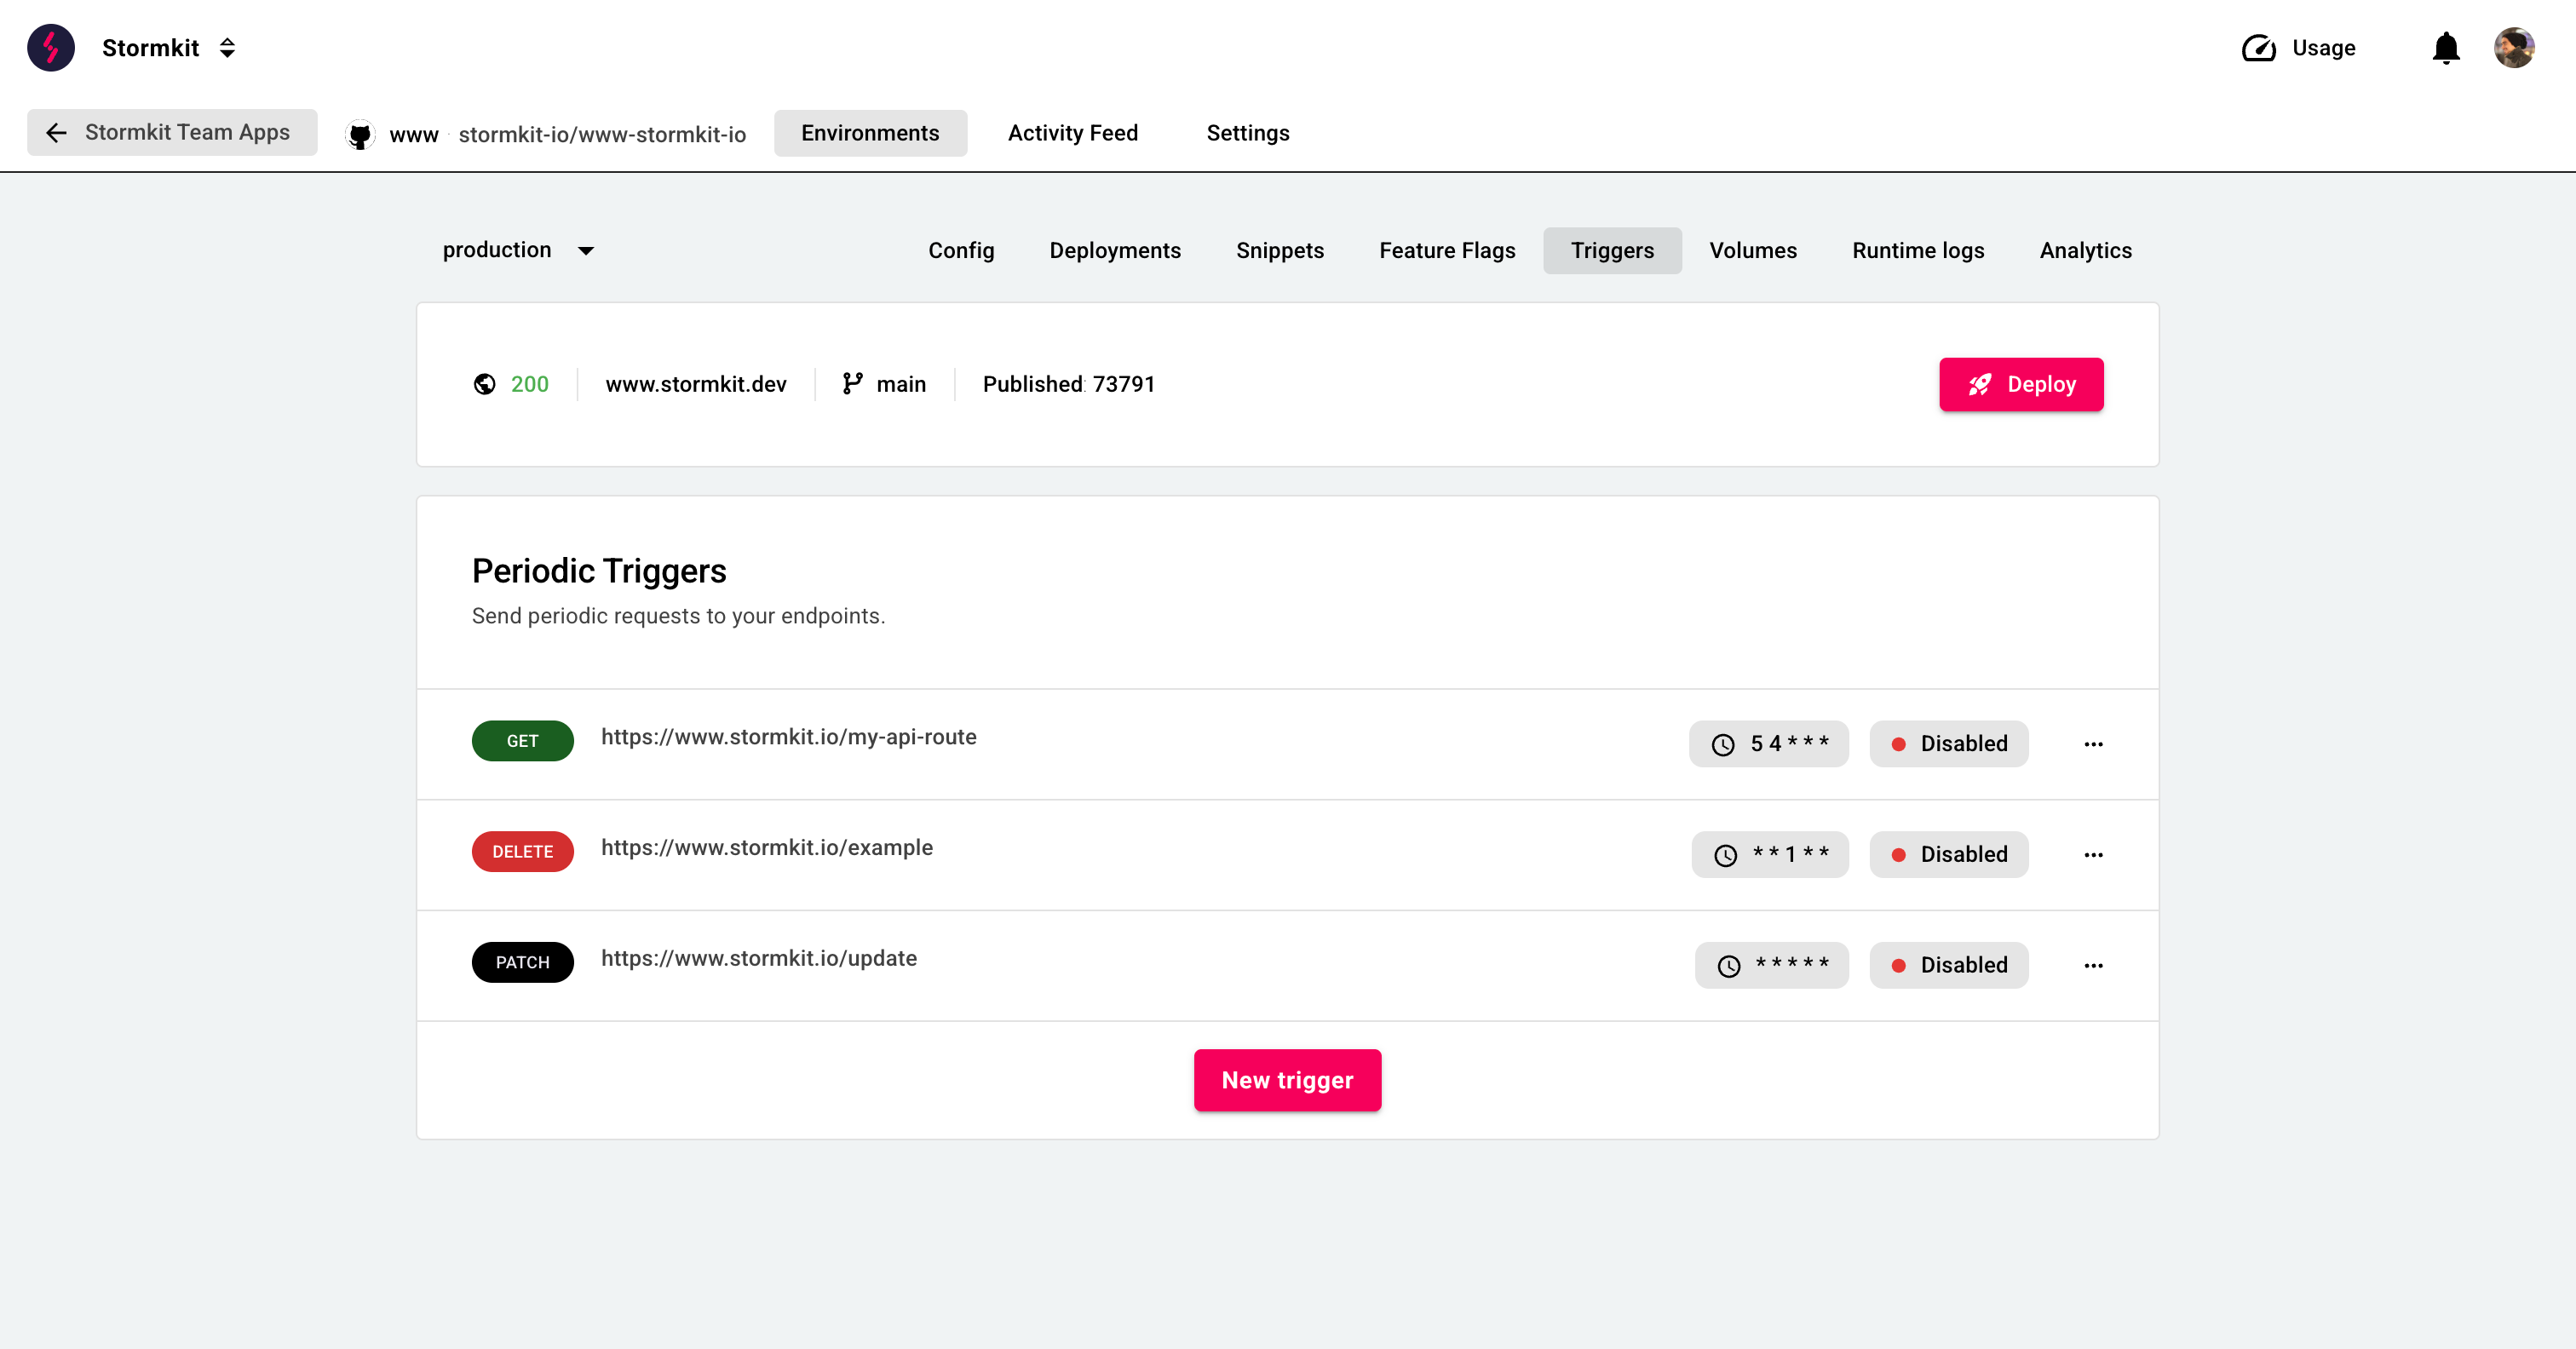Click the clock icon for my-api-route schedule
The height and width of the screenshot is (1349, 2576).
point(1722,744)
